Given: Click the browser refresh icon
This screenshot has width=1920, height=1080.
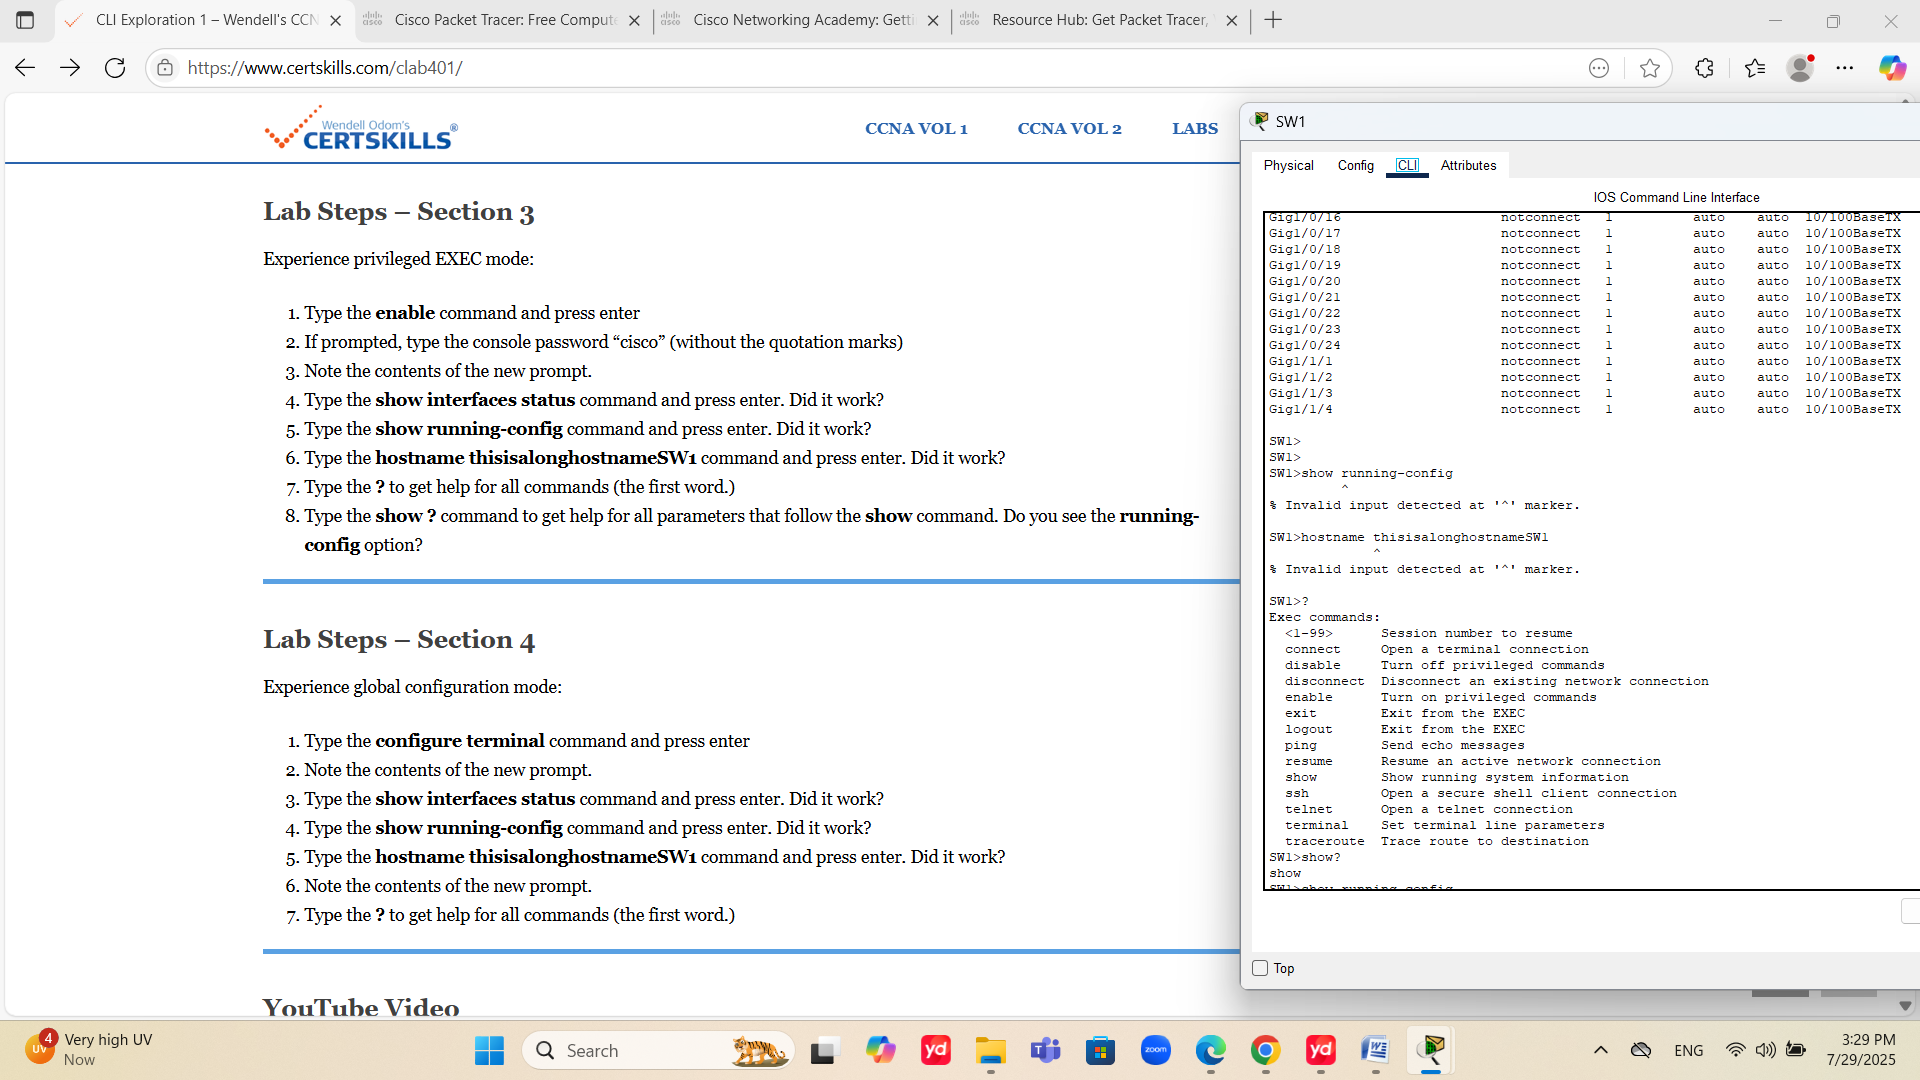Looking at the screenshot, I should click(115, 68).
